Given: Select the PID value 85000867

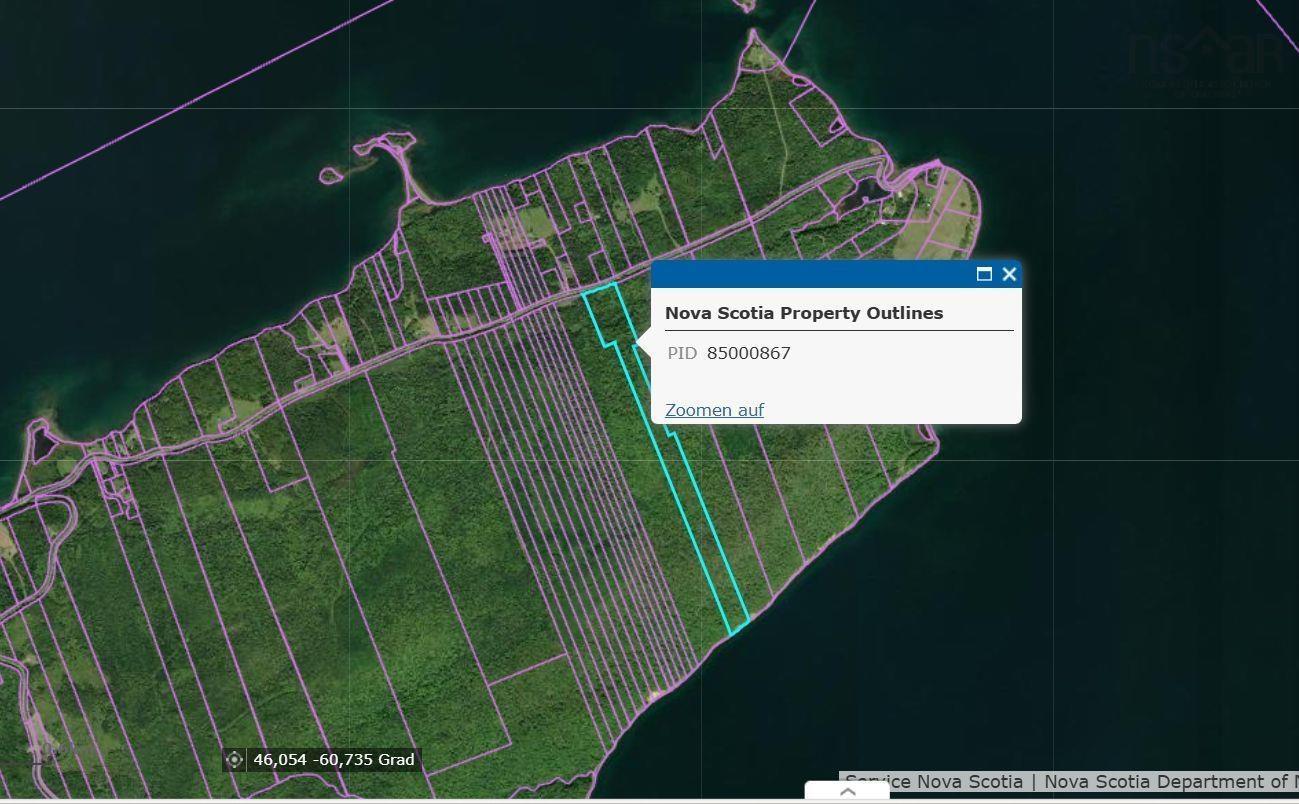Looking at the screenshot, I should coord(748,353).
